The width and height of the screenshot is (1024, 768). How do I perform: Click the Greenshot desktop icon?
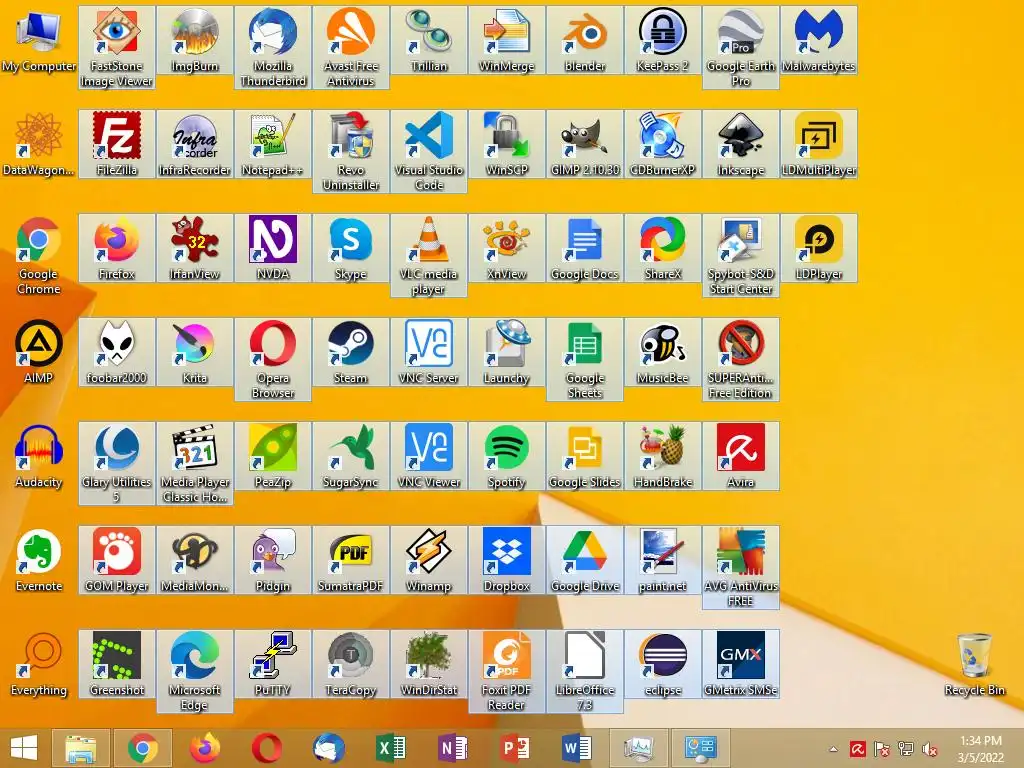[x=116, y=664]
